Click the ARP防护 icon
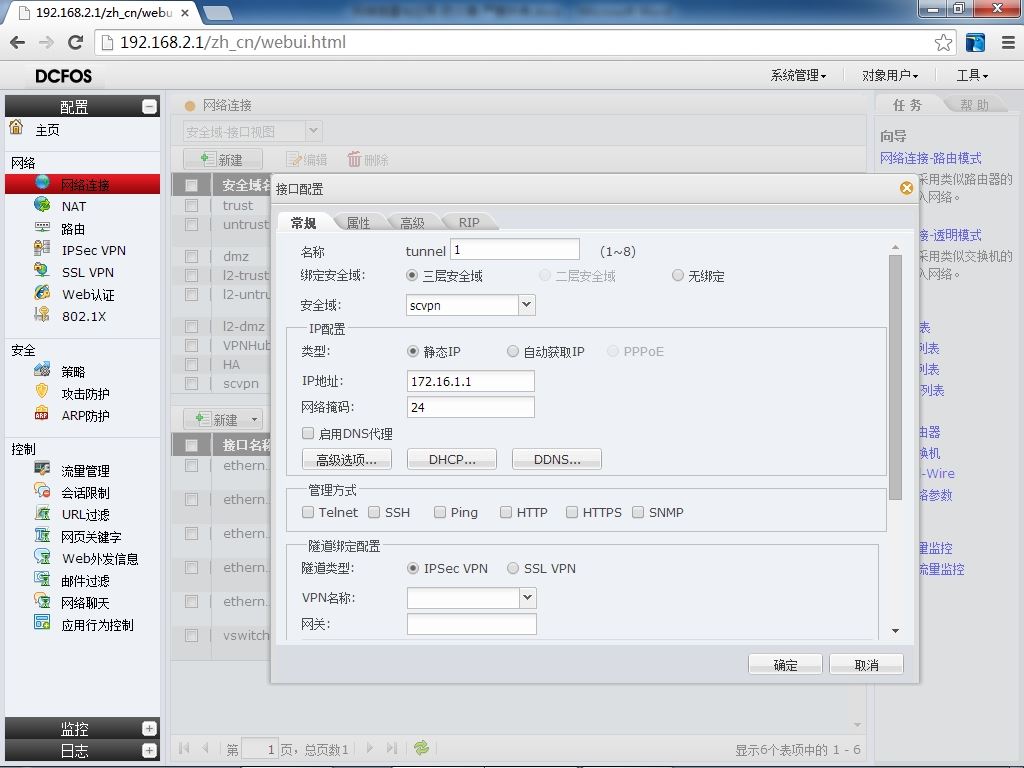This screenshot has height=768, width=1024. [42, 413]
